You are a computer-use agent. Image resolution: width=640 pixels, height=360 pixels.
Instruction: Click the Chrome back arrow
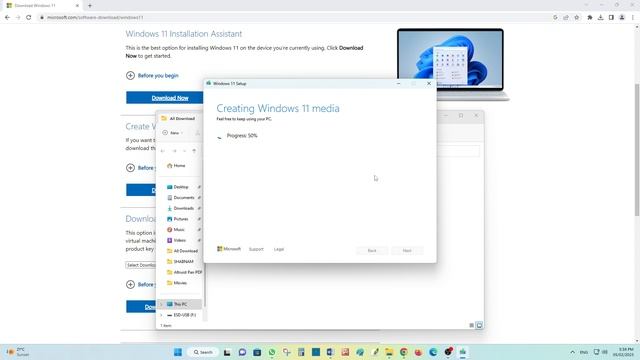pyautogui.click(x=7, y=18)
